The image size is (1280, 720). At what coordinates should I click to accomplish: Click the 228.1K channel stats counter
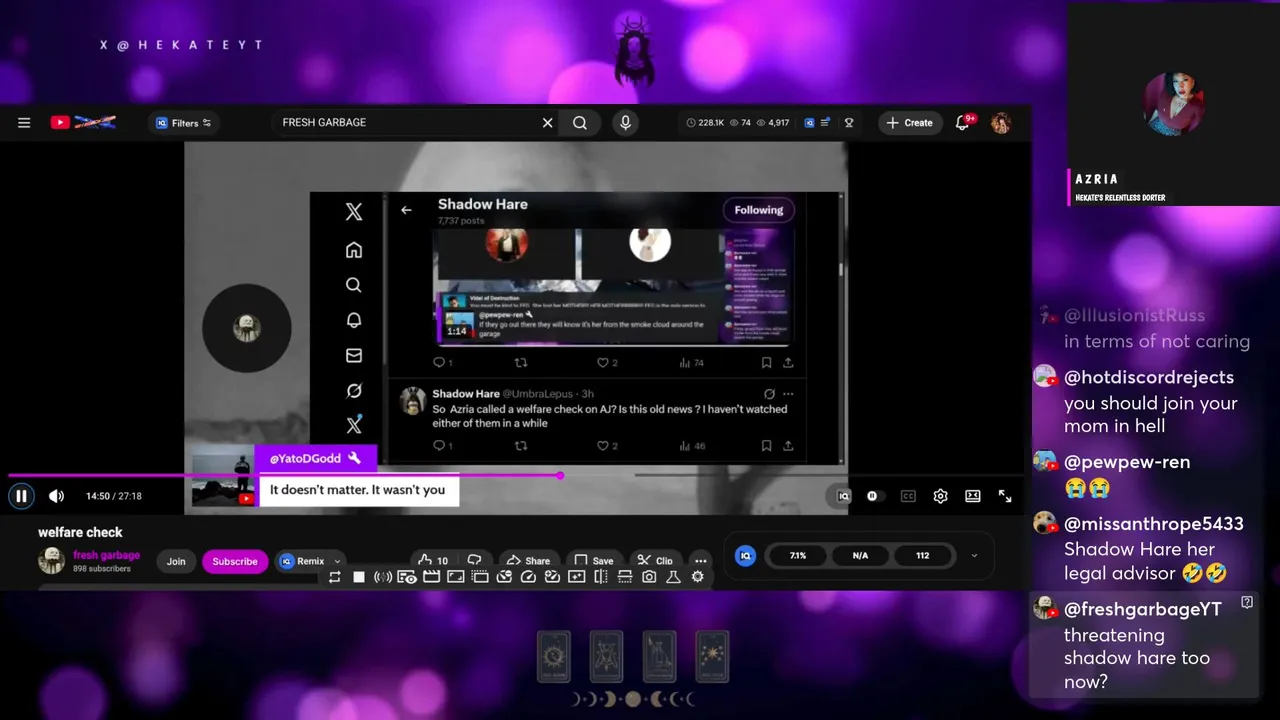click(705, 123)
